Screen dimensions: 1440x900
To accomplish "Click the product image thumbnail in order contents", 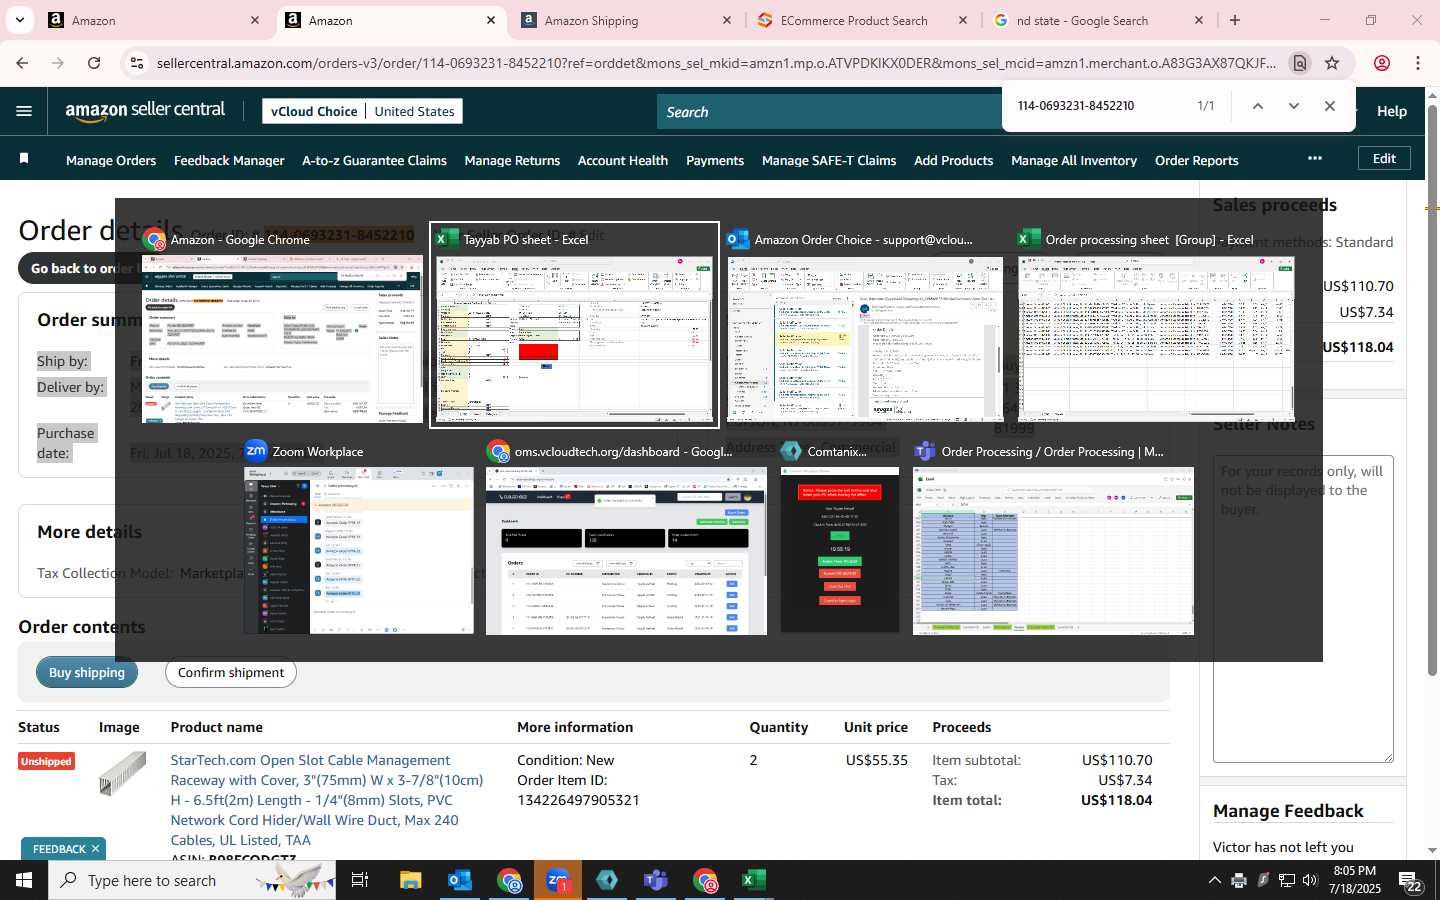I will (x=122, y=773).
